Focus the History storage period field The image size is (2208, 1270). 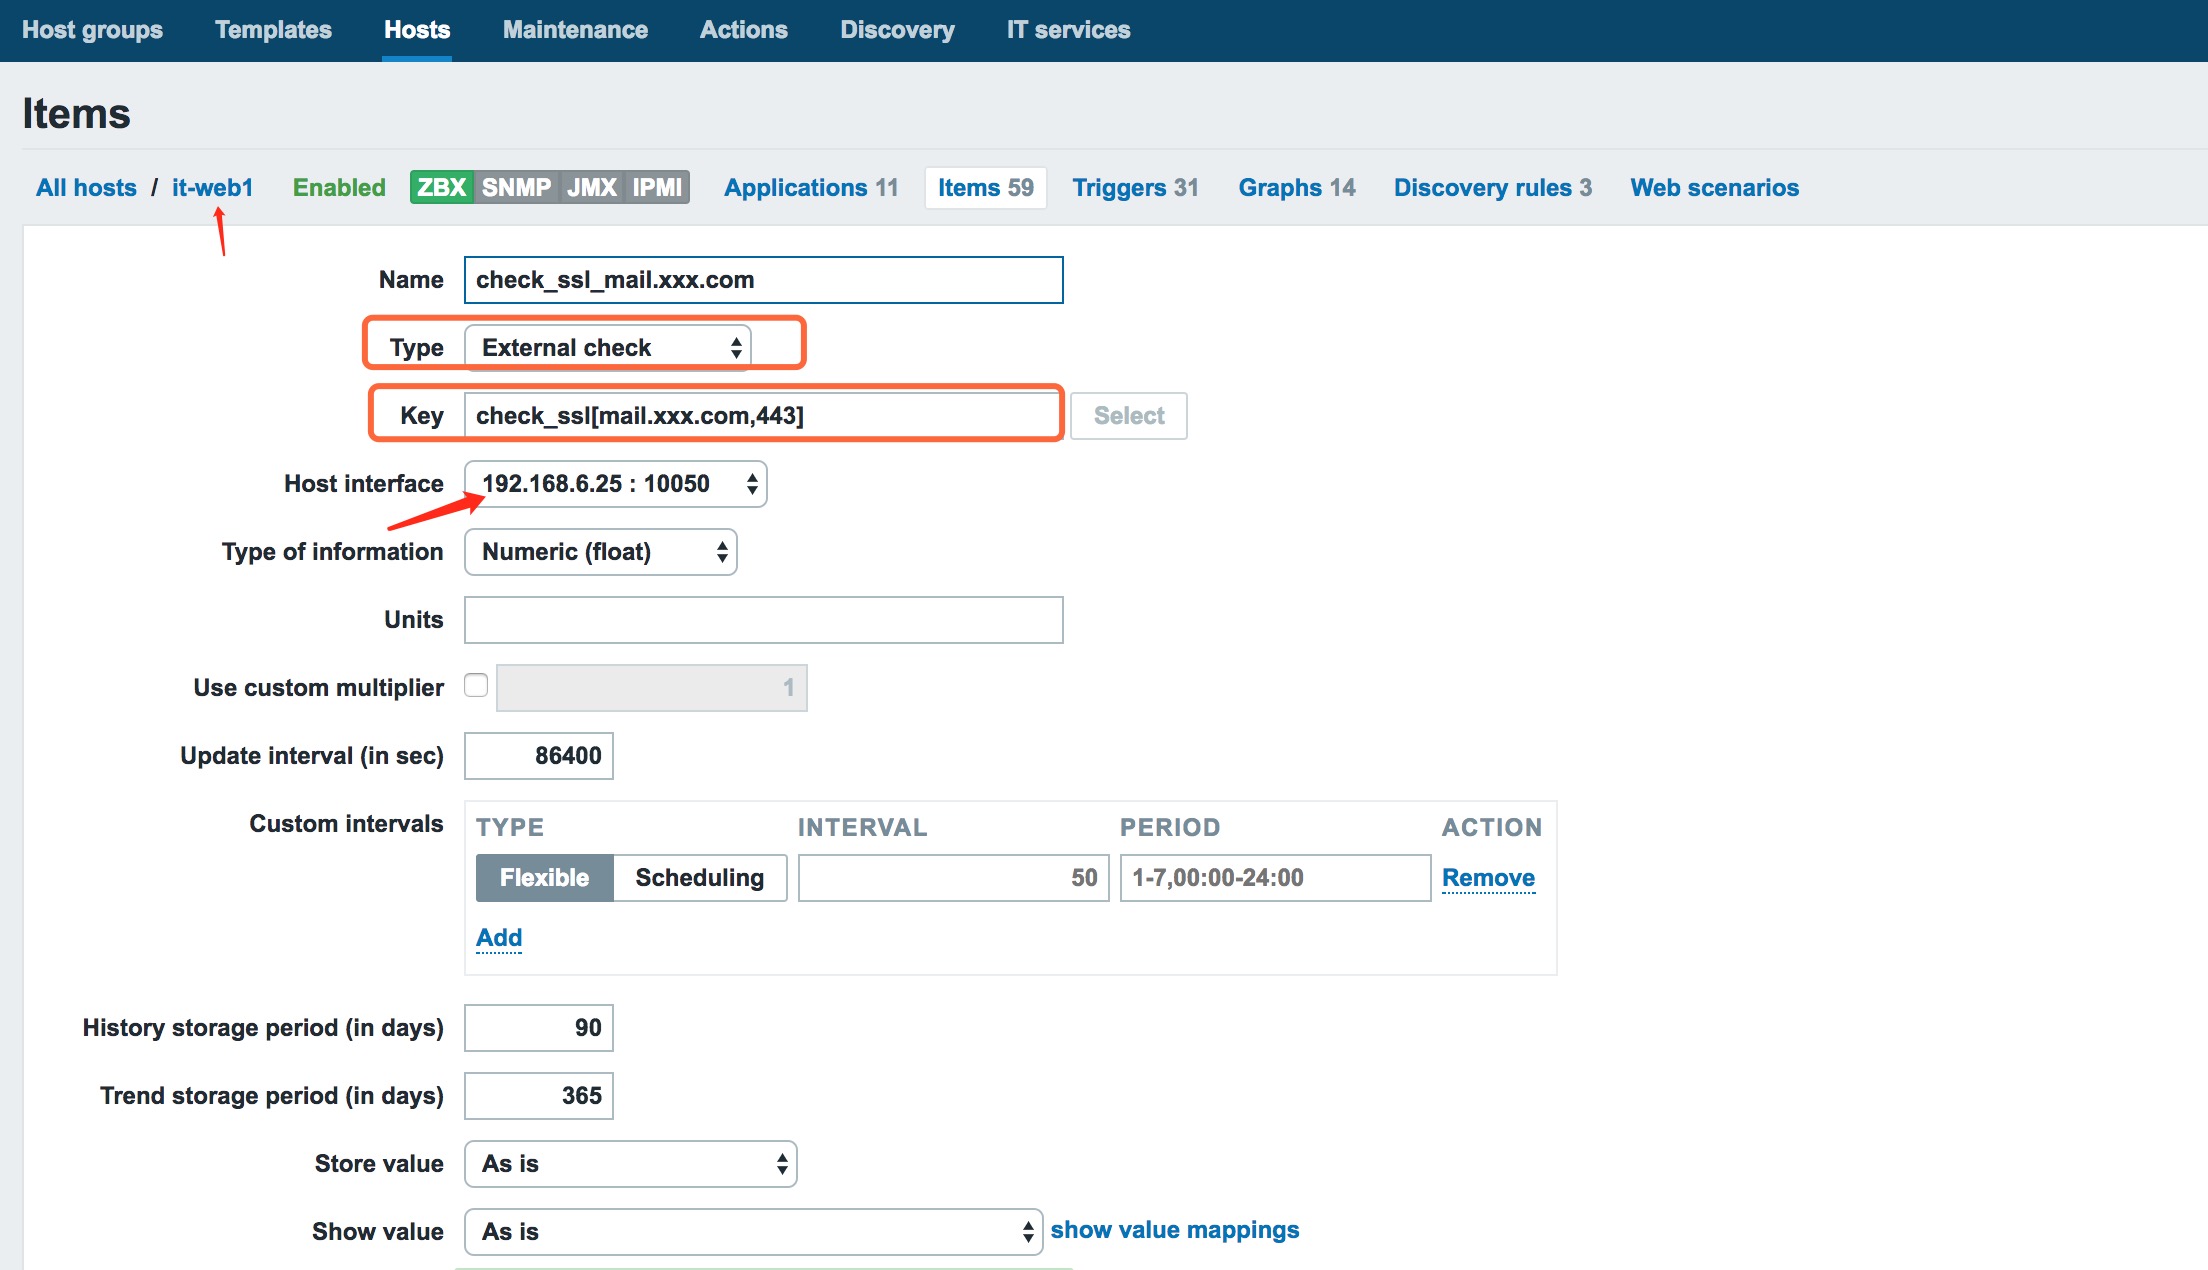pyautogui.click(x=538, y=1028)
